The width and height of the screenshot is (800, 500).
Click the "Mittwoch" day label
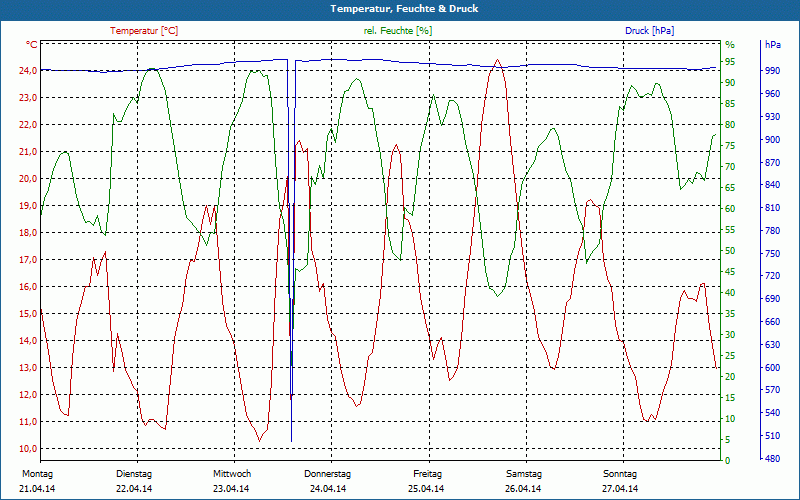(232, 474)
